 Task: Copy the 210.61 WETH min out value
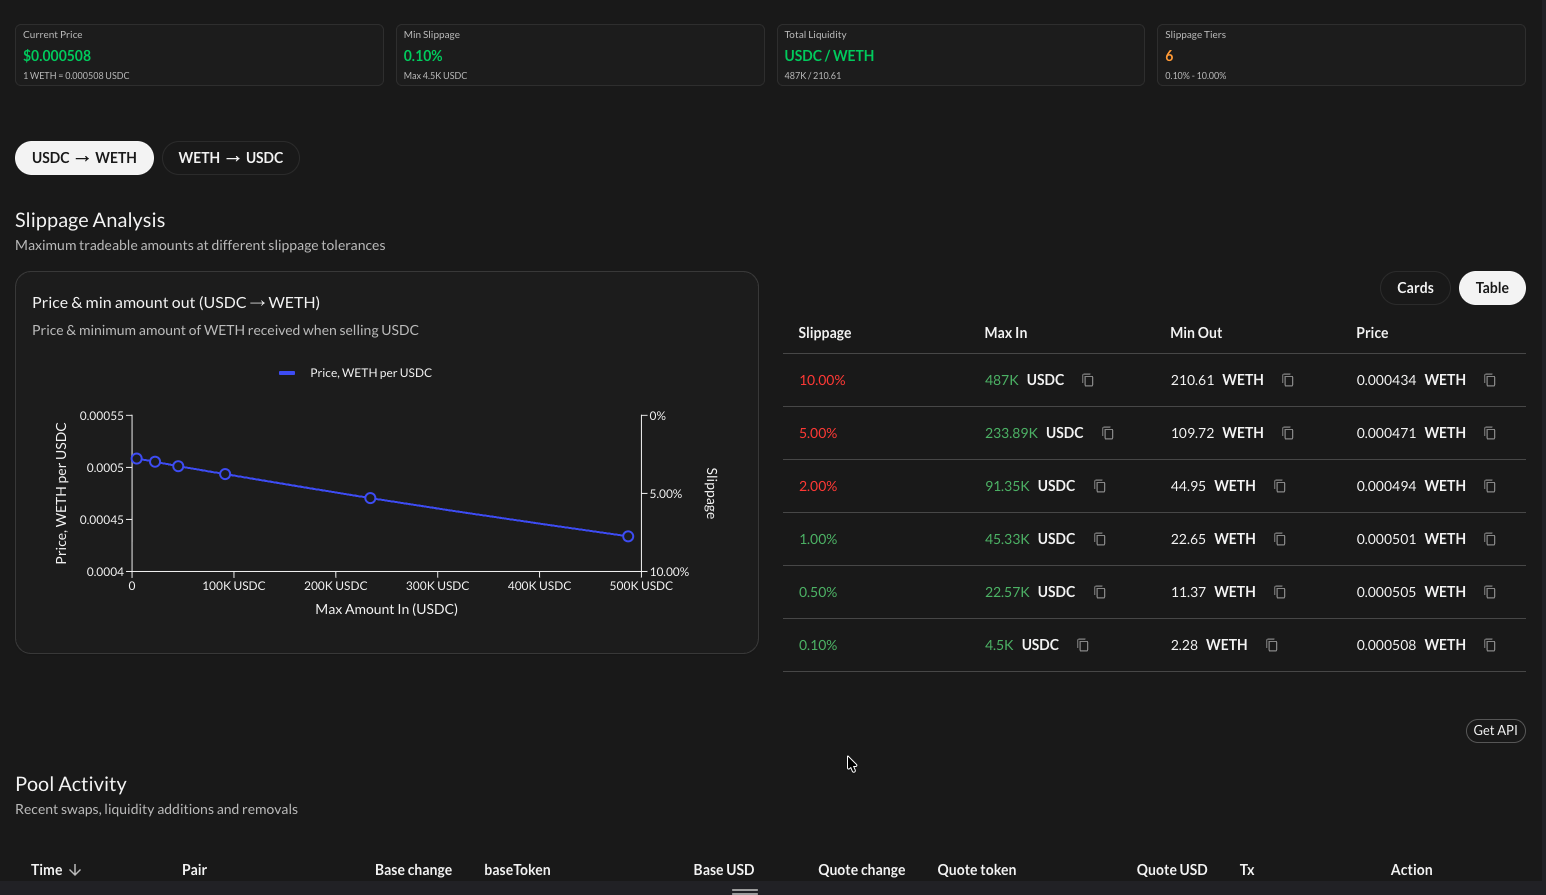point(1288,380)
